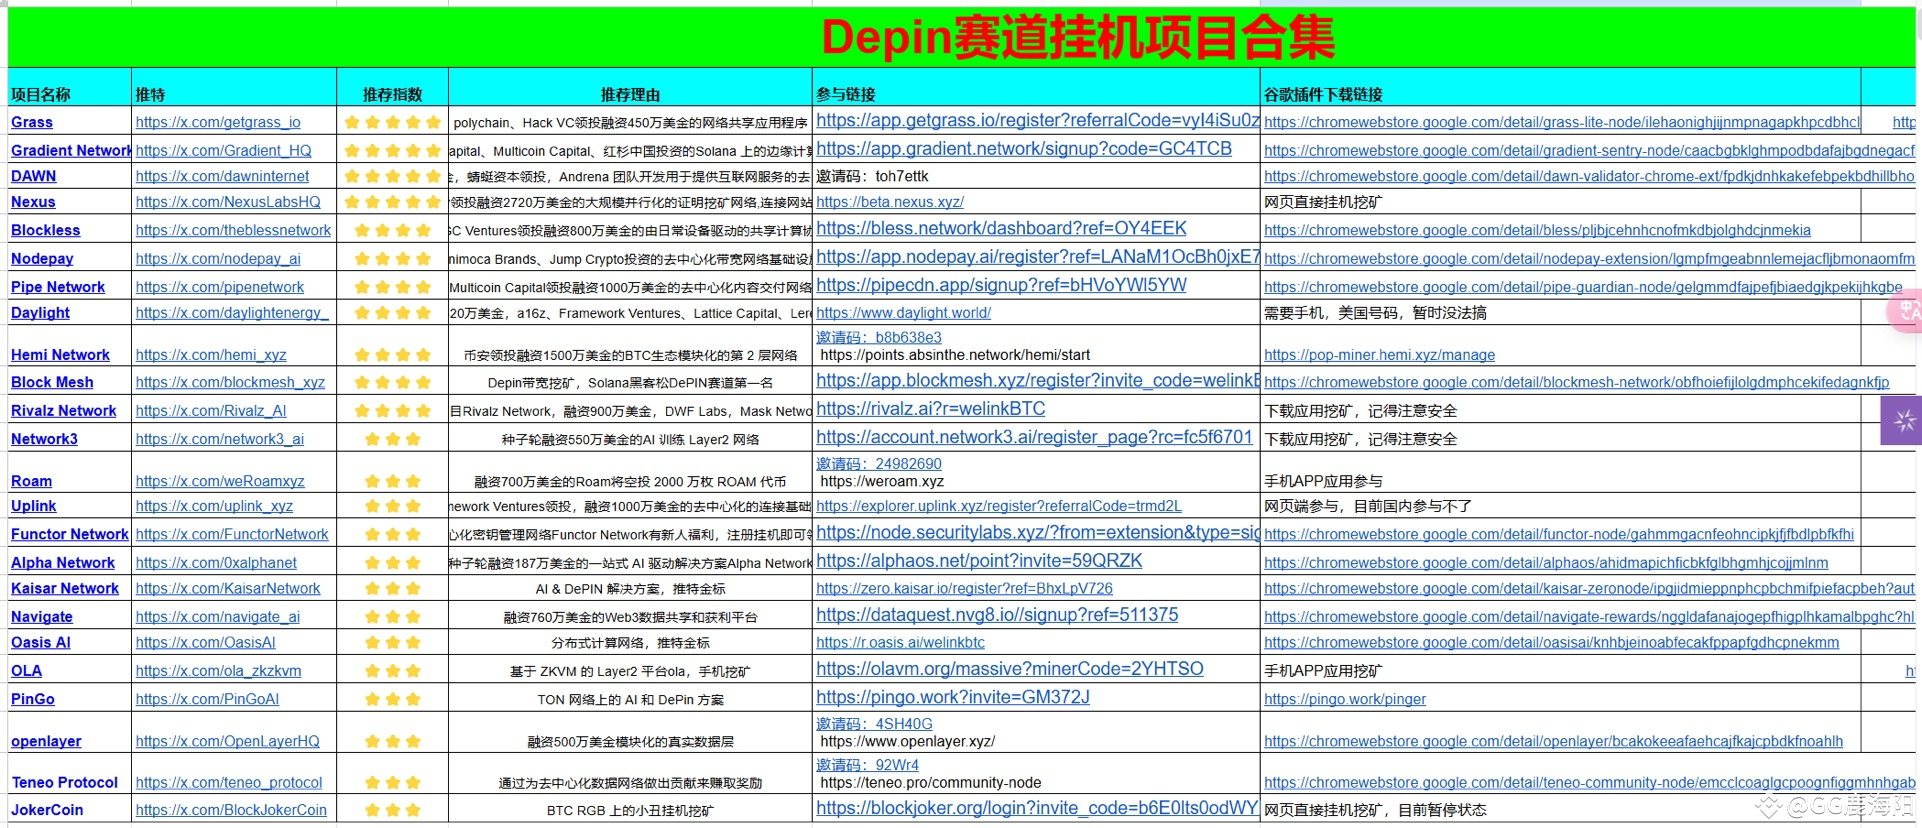This screenshot has height=828, width=1922.
Task: Select the 邀请码: toh7ettk cell
Action: [x=1036, y=176]
